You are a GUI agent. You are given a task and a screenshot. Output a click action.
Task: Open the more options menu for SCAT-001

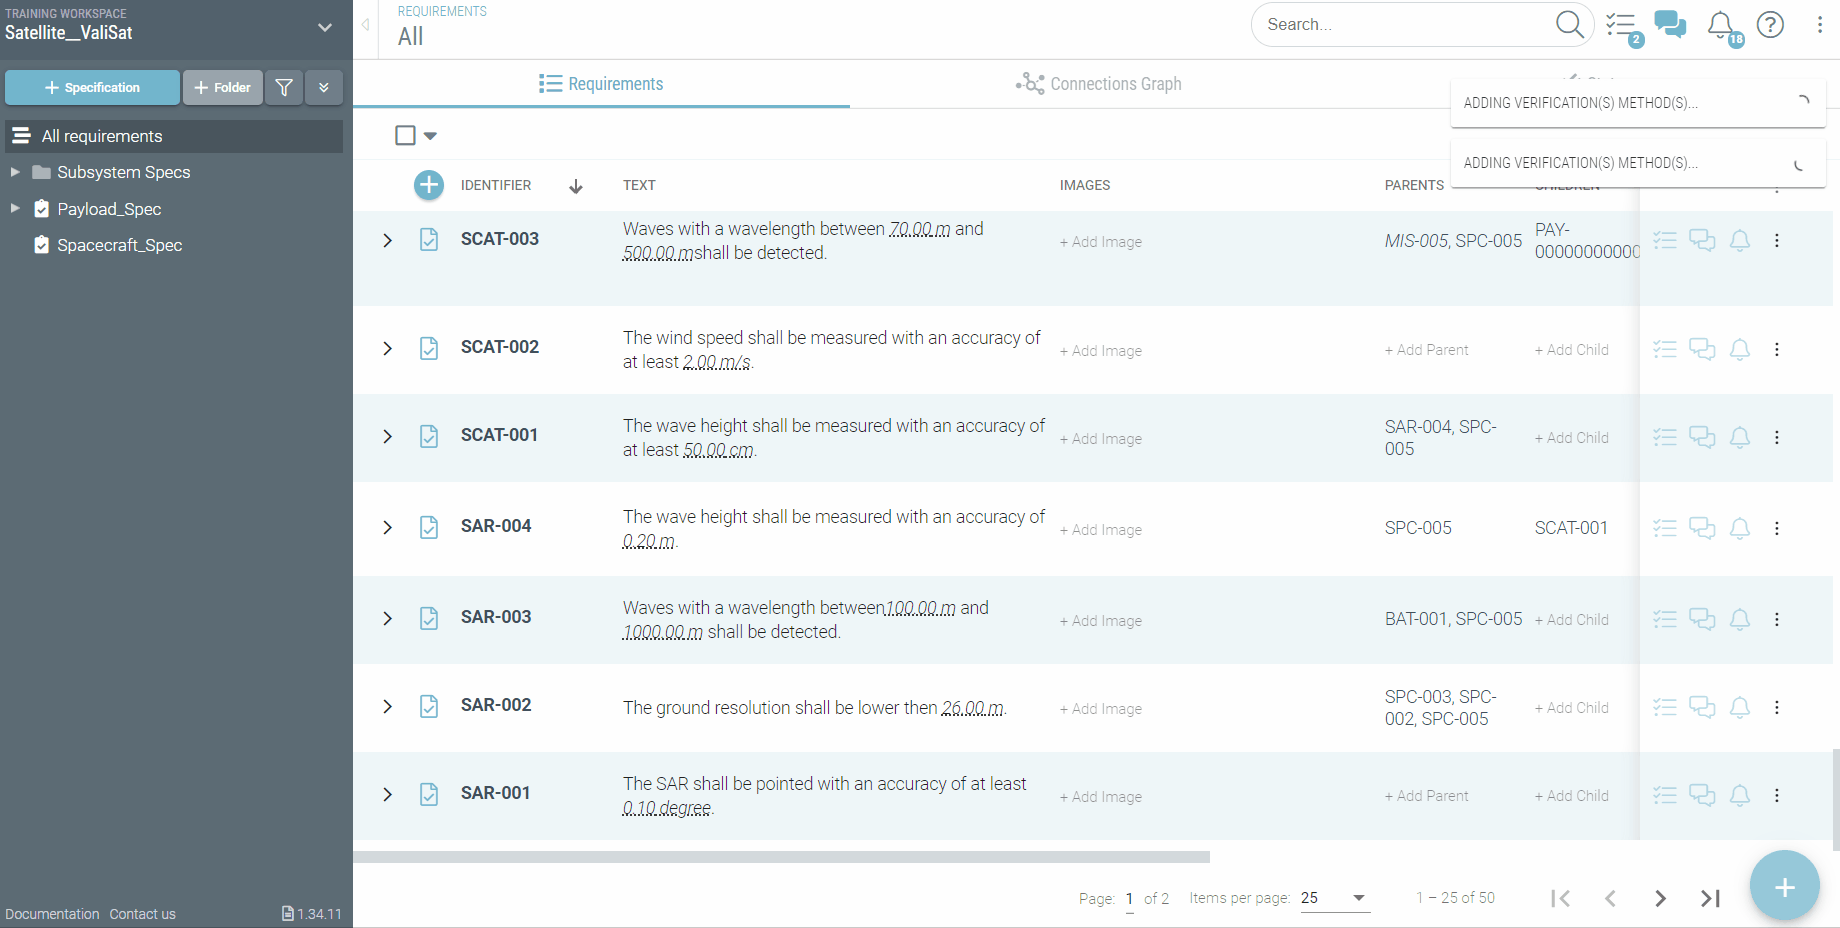(1777, 437)
